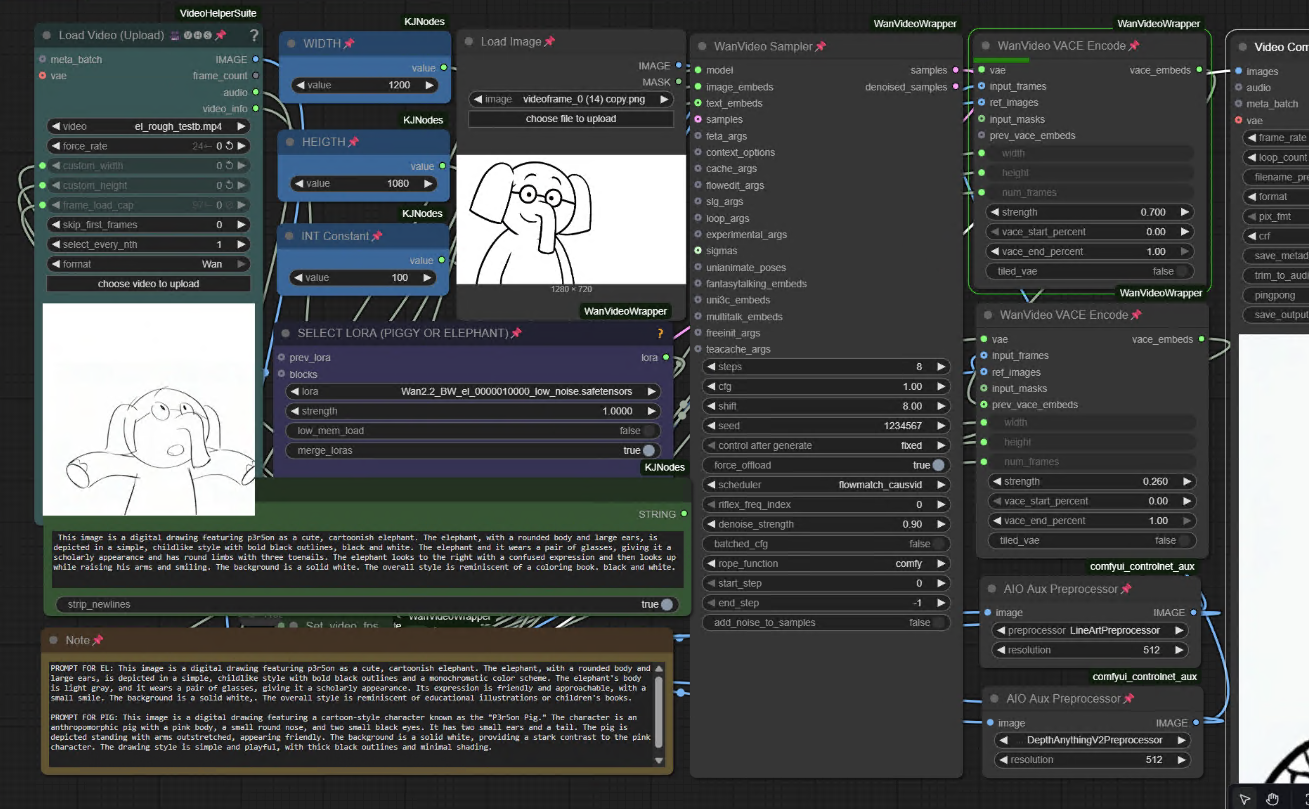The height and width of the screenshot is (809, 1309).
Task: Open the scheduler dropdown set to flowmatch_causvid
Action: [x=826, y=485]
